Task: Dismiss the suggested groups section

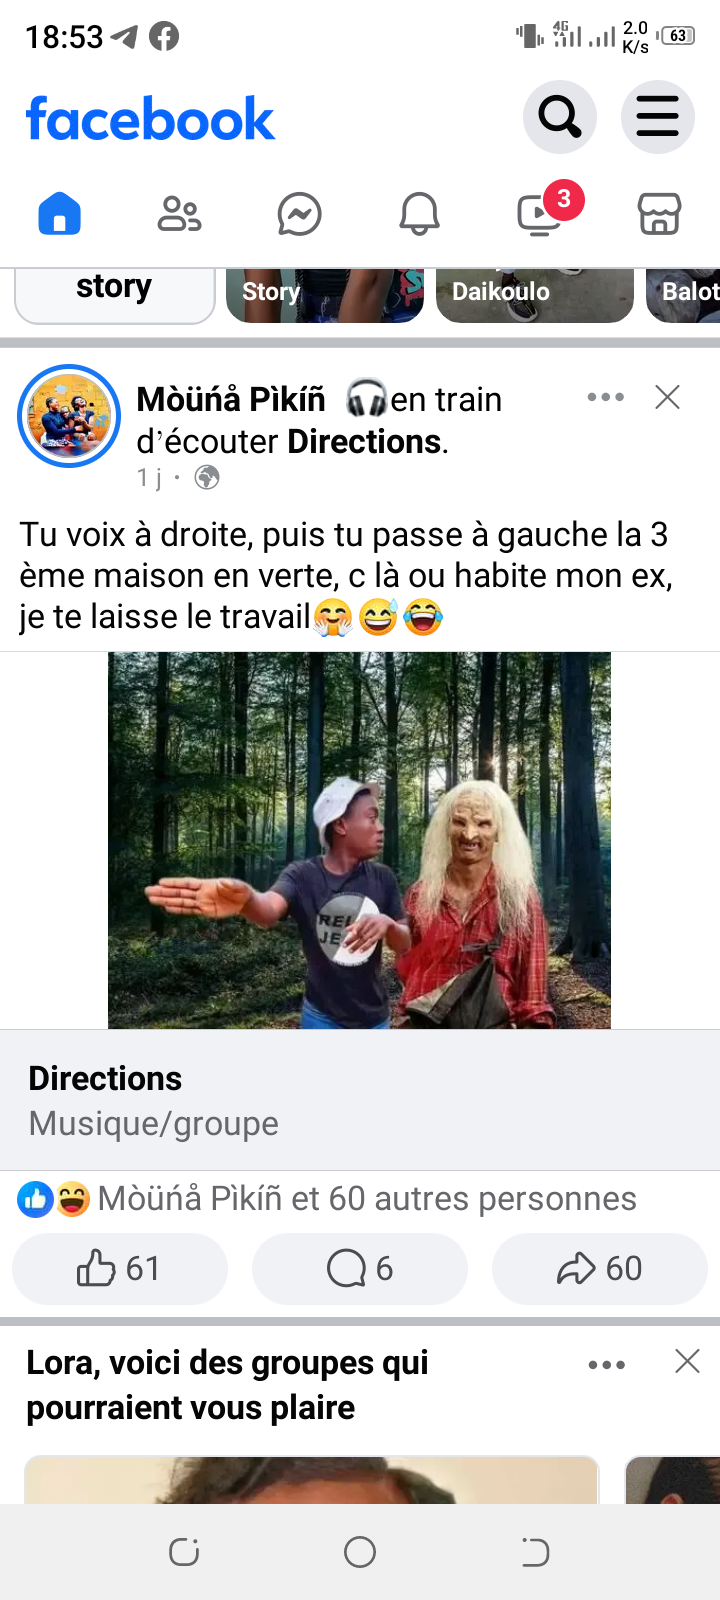Action: point(687,1361)
